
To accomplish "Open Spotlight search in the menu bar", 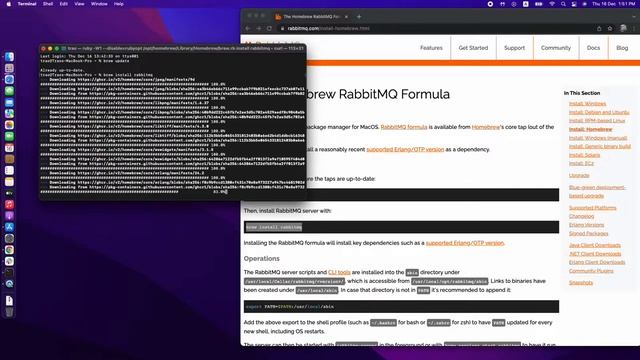I will point(563,4).
